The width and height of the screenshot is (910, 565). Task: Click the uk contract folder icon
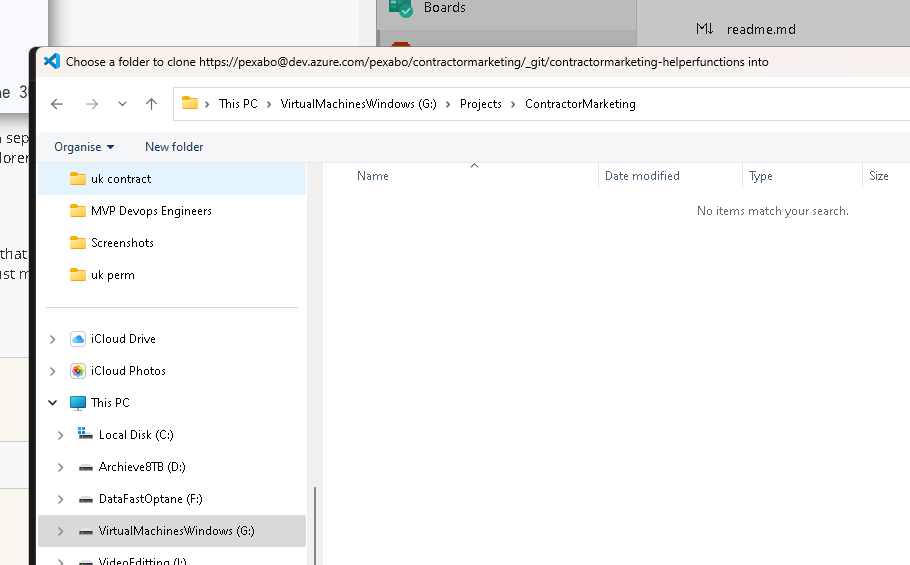78,179
